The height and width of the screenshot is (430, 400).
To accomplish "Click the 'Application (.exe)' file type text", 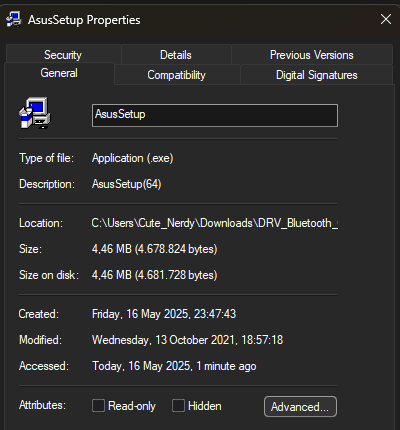I will click(133, 158).
